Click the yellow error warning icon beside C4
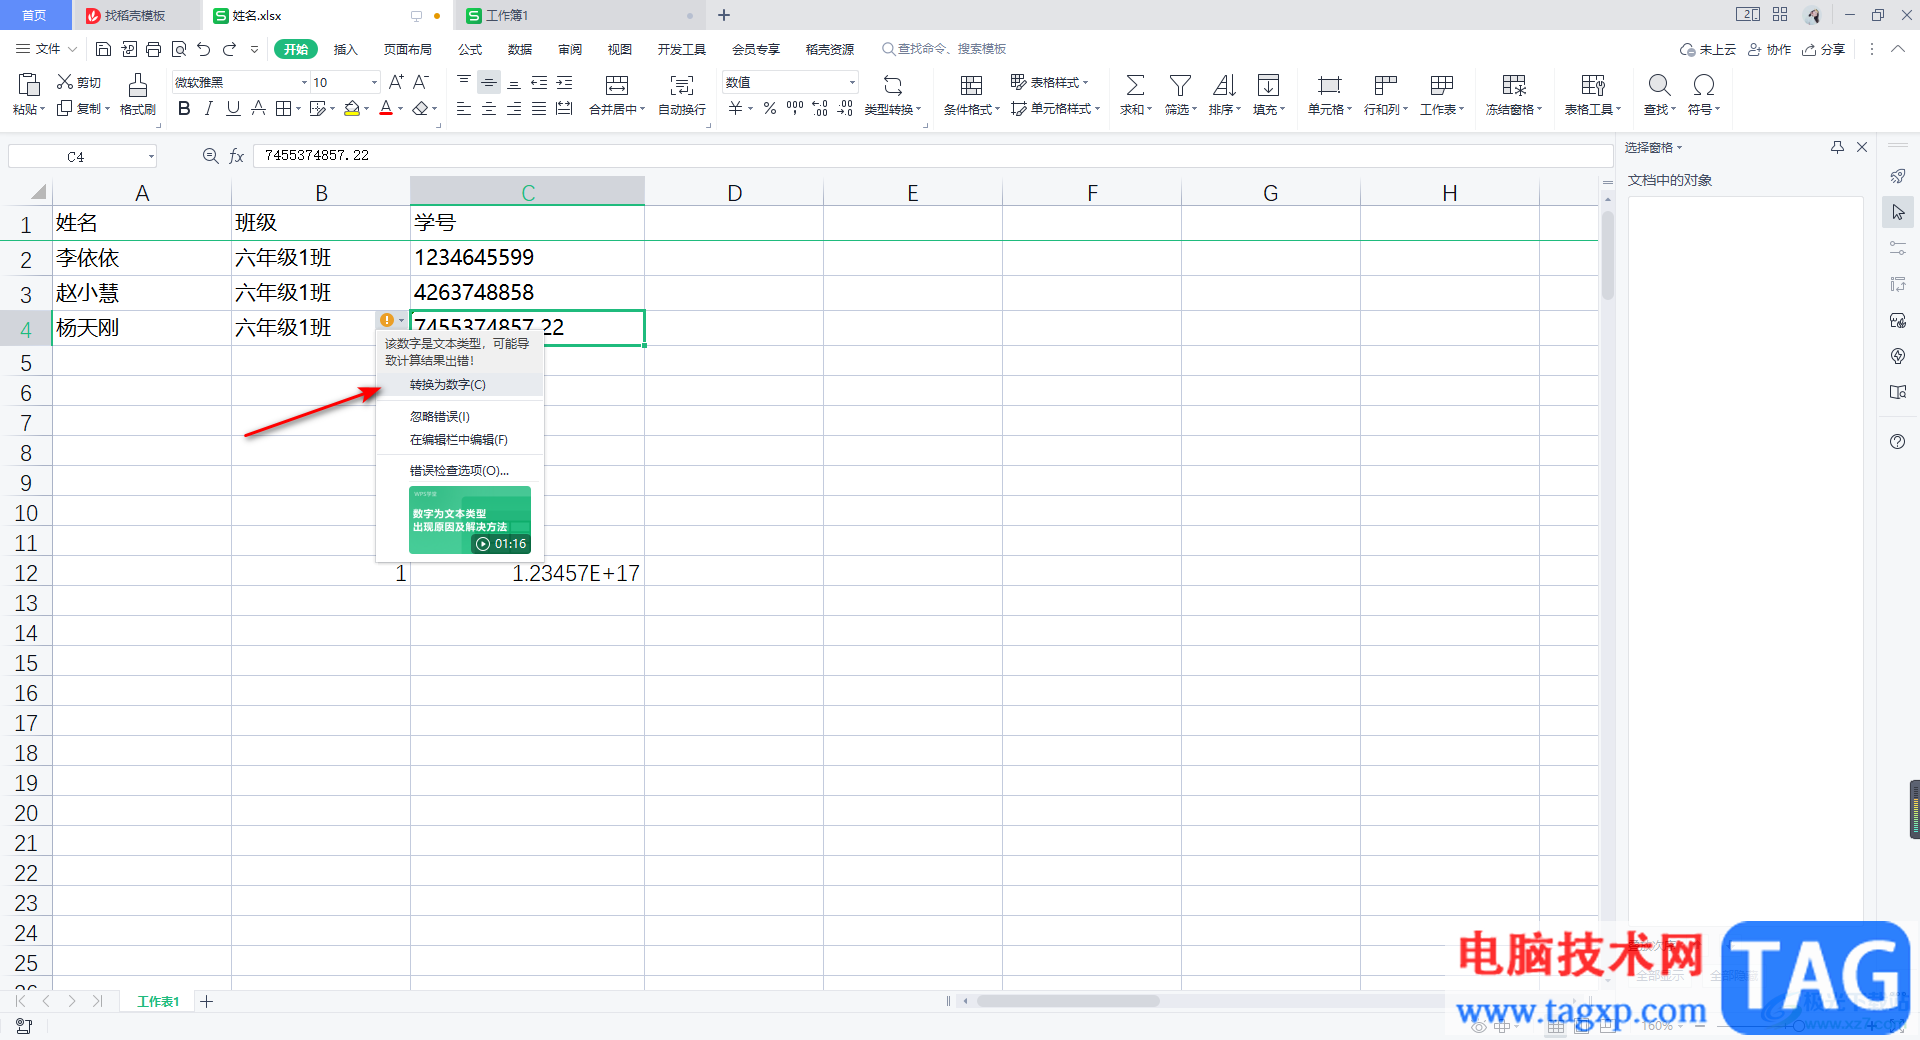 tap(386, 320)
